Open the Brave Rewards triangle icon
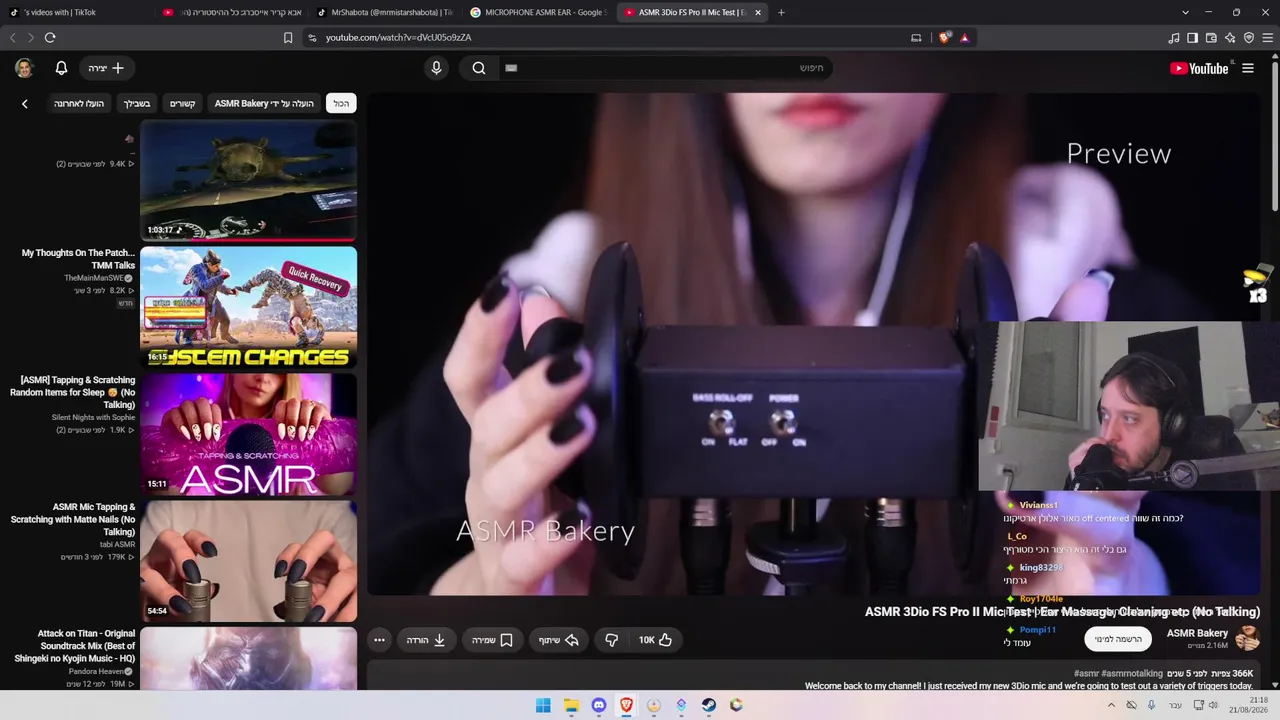This screenshot has height=720, width=1280. click(964, 37)
